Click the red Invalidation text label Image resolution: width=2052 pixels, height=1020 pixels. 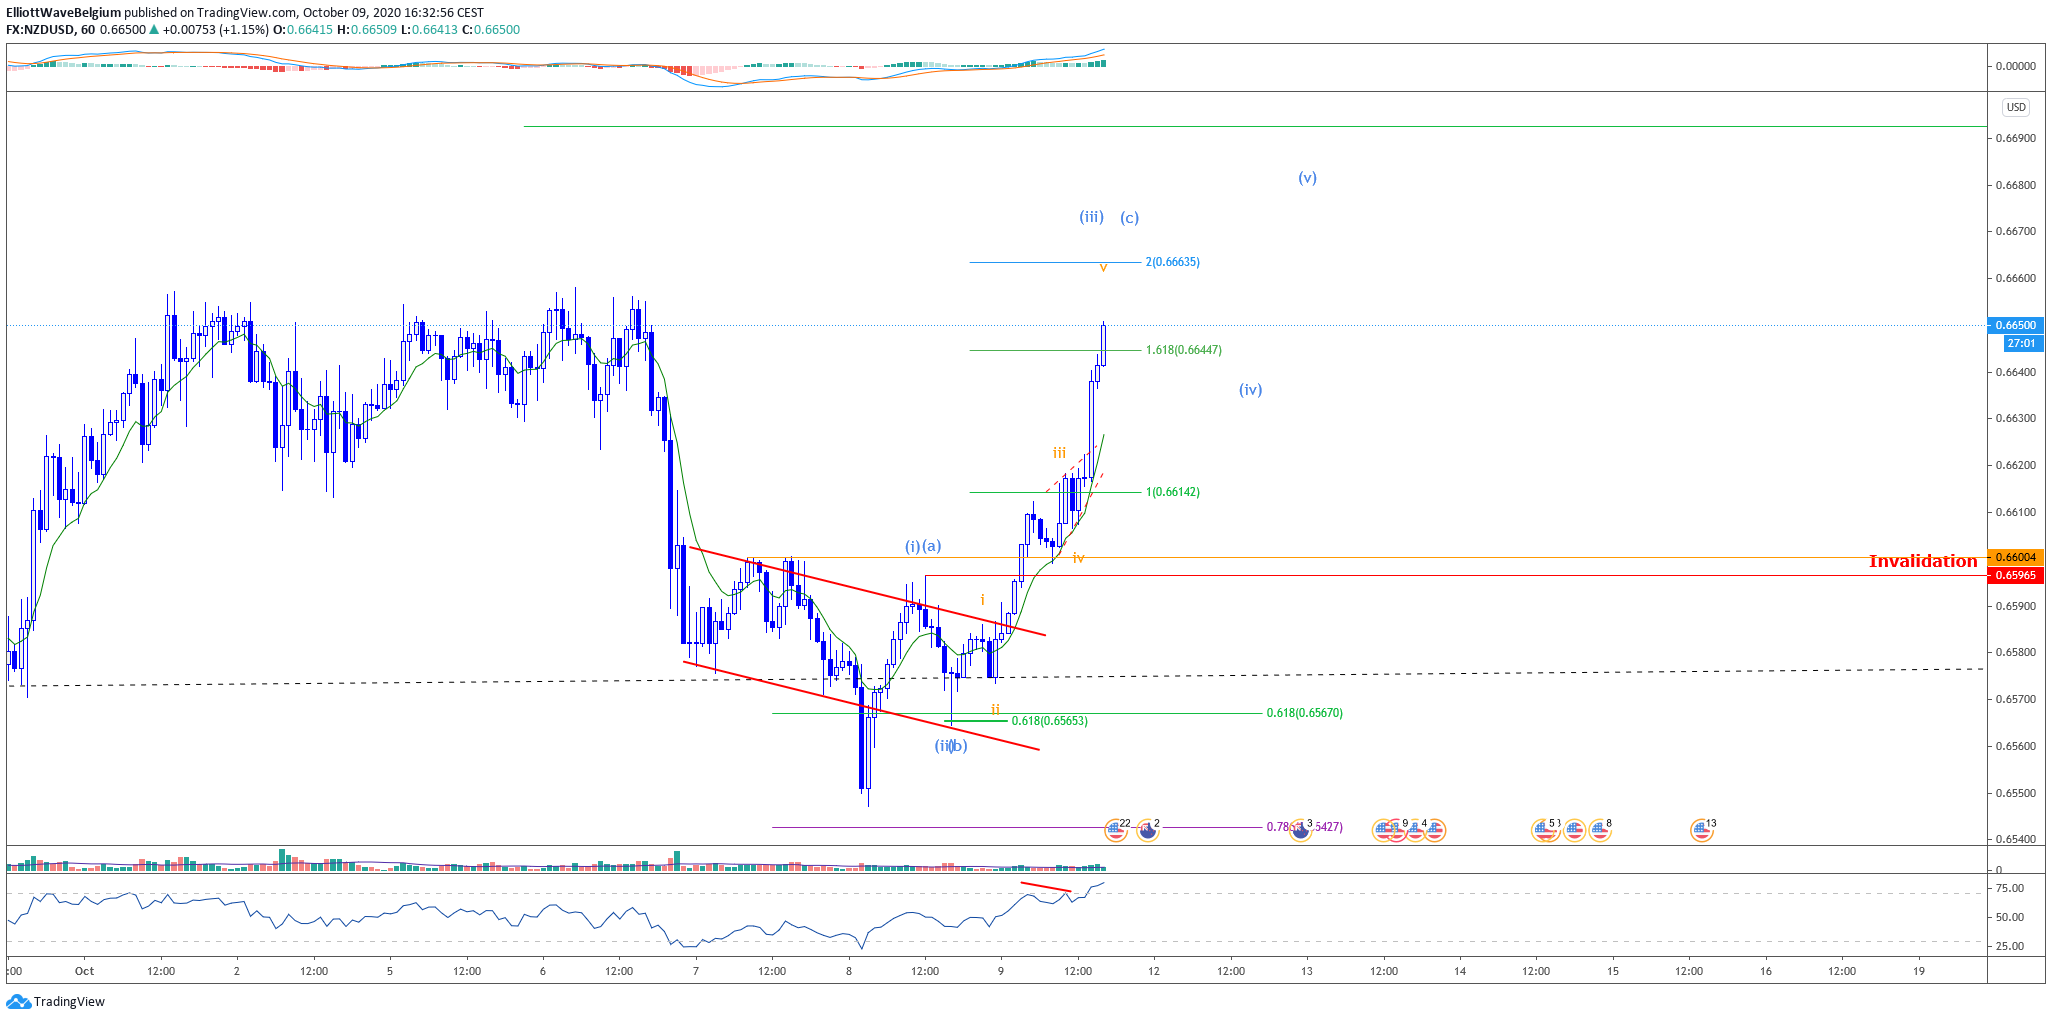tap(1922, 561)
